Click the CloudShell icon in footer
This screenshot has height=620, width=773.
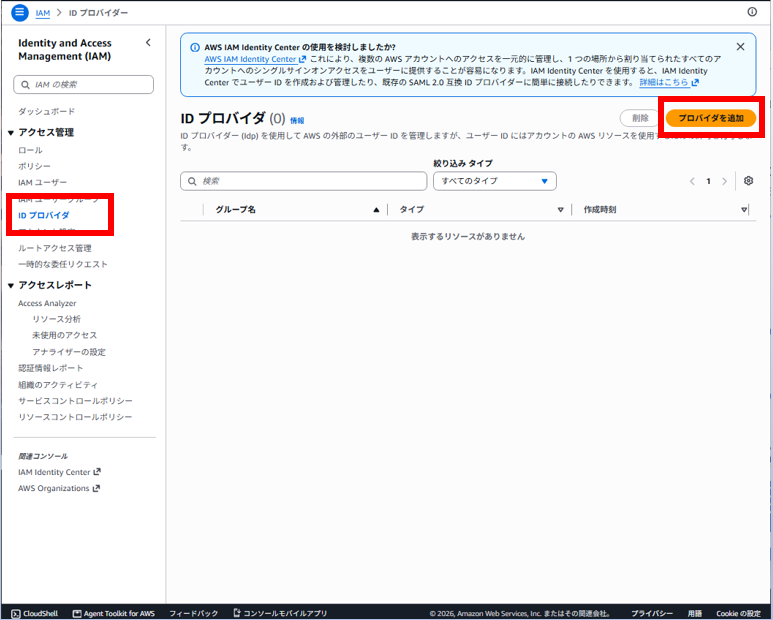coord(16,614)
